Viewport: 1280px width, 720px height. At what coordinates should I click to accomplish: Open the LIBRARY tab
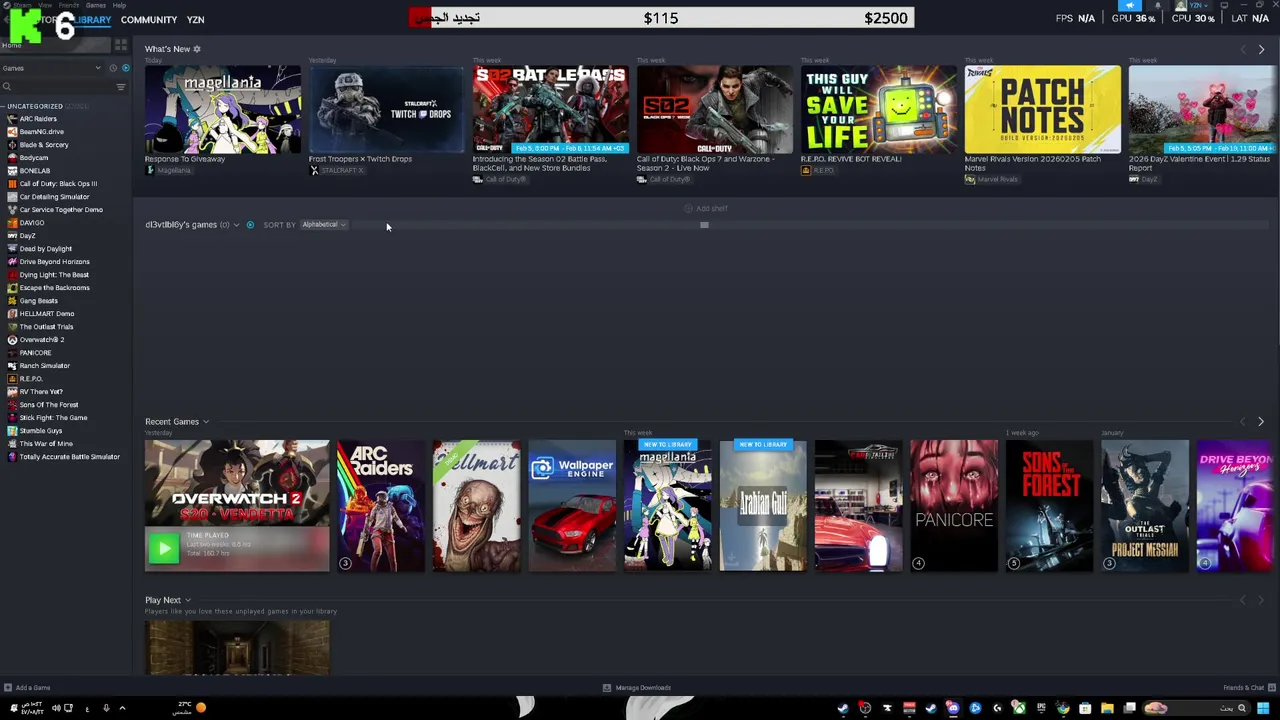pos(91,20)
